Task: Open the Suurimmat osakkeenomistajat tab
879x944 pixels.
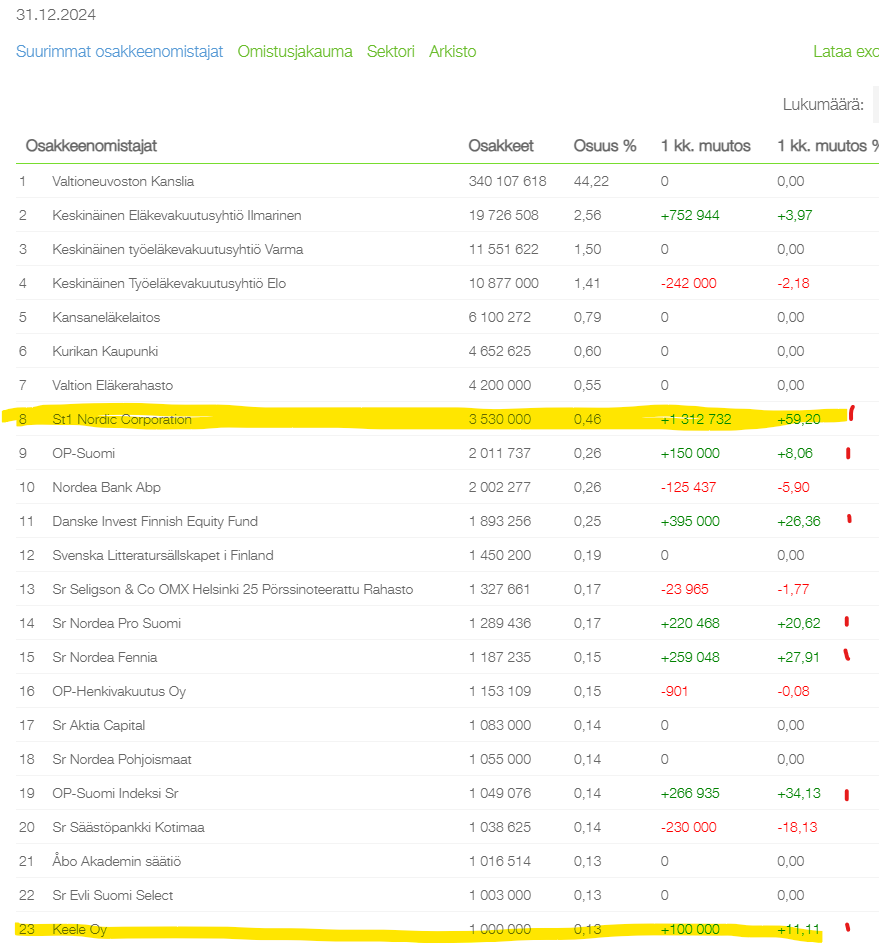Action: coord(119,52)
